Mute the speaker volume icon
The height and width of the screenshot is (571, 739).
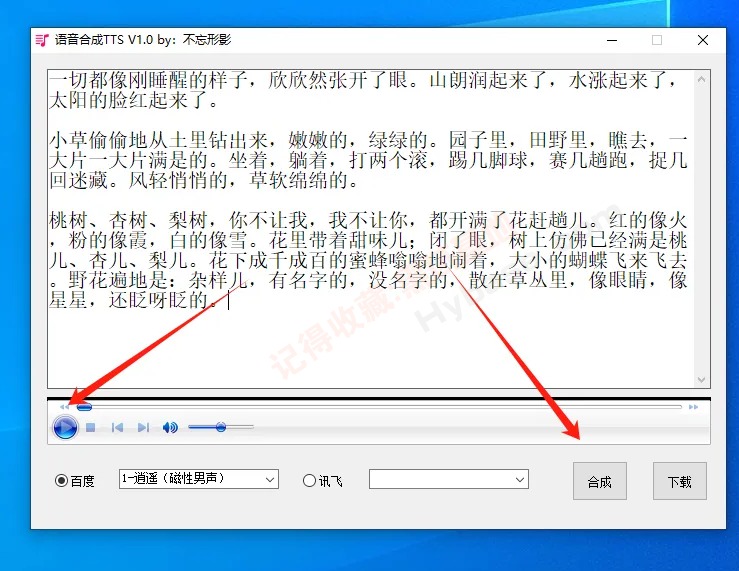click(x=170, y=428)
